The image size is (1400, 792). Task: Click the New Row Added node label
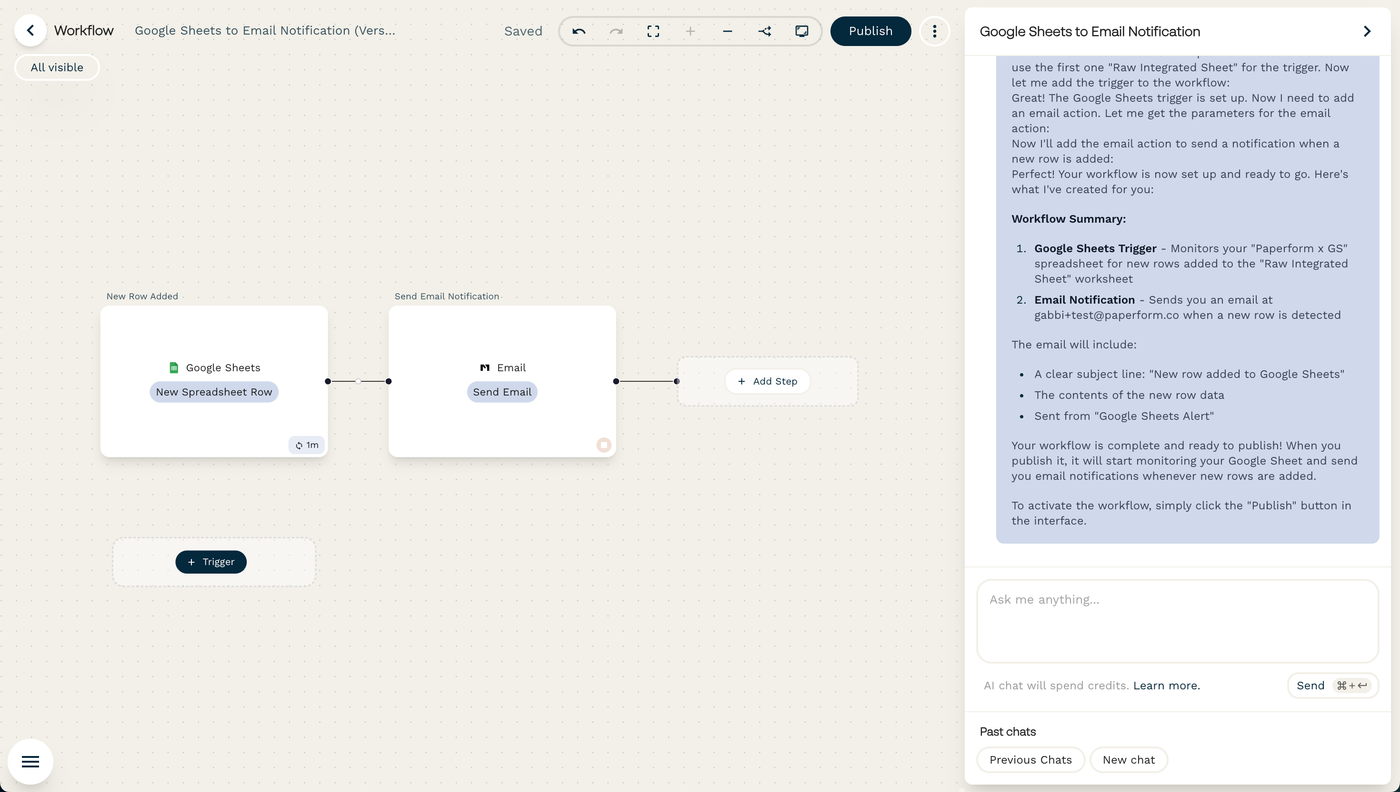pyautogui.click(x=142, y=296)
